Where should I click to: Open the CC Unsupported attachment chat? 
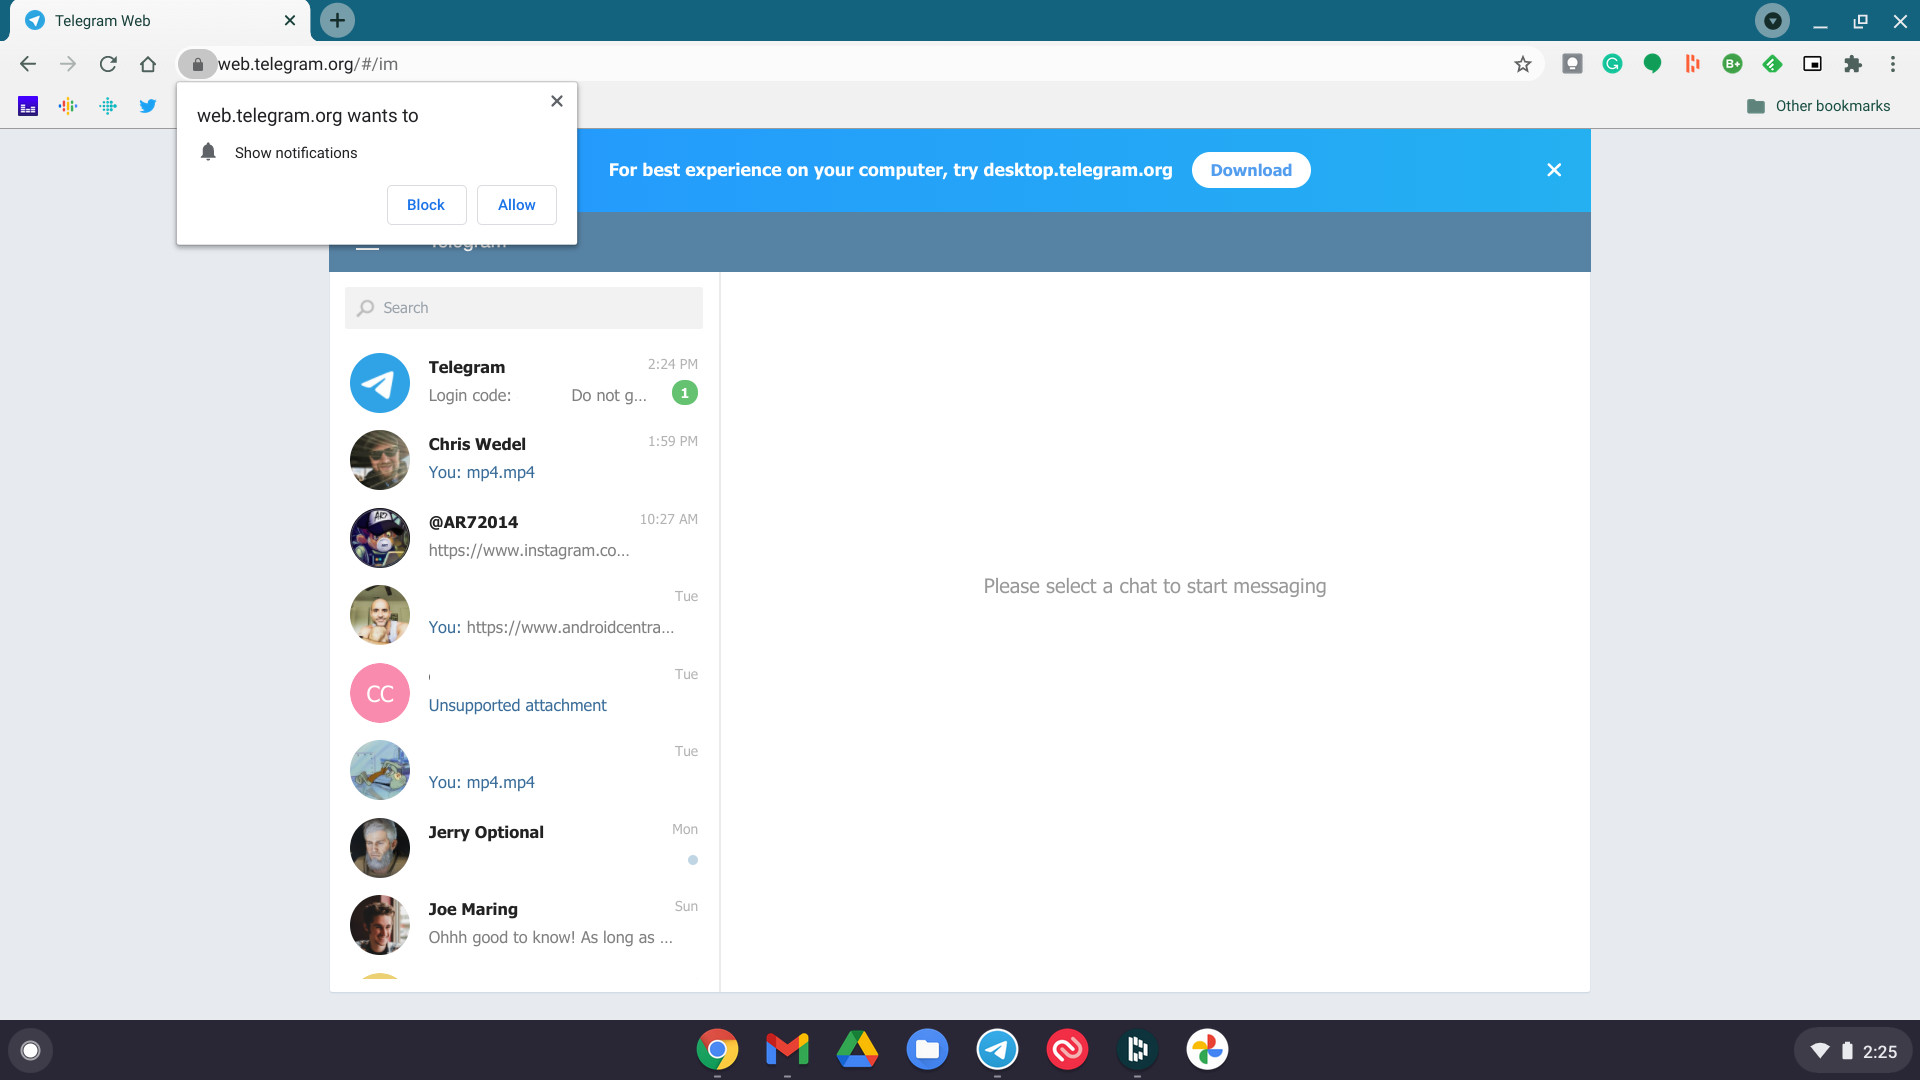(524, 692)
